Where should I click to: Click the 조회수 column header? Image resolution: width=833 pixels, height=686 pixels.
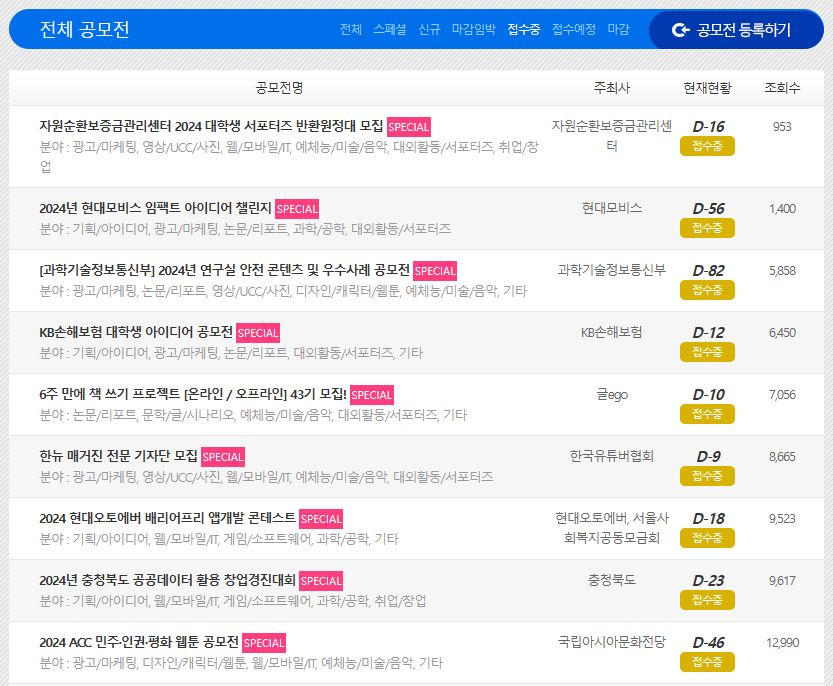tap(782, 88)
